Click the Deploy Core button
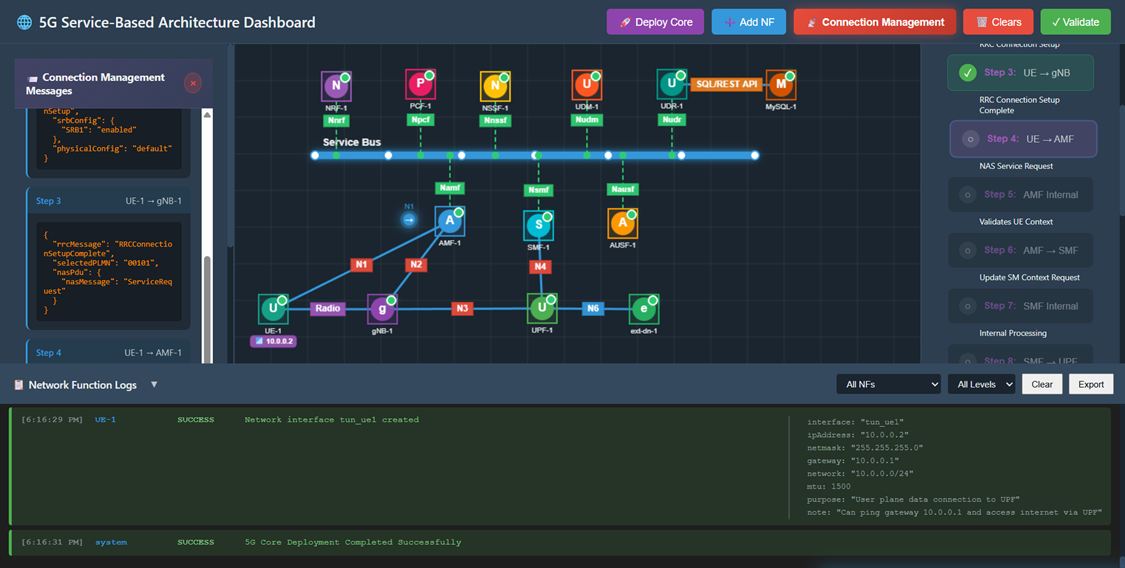The width and height of the screenshot is (1125, 568). click(x=655, y=22)
